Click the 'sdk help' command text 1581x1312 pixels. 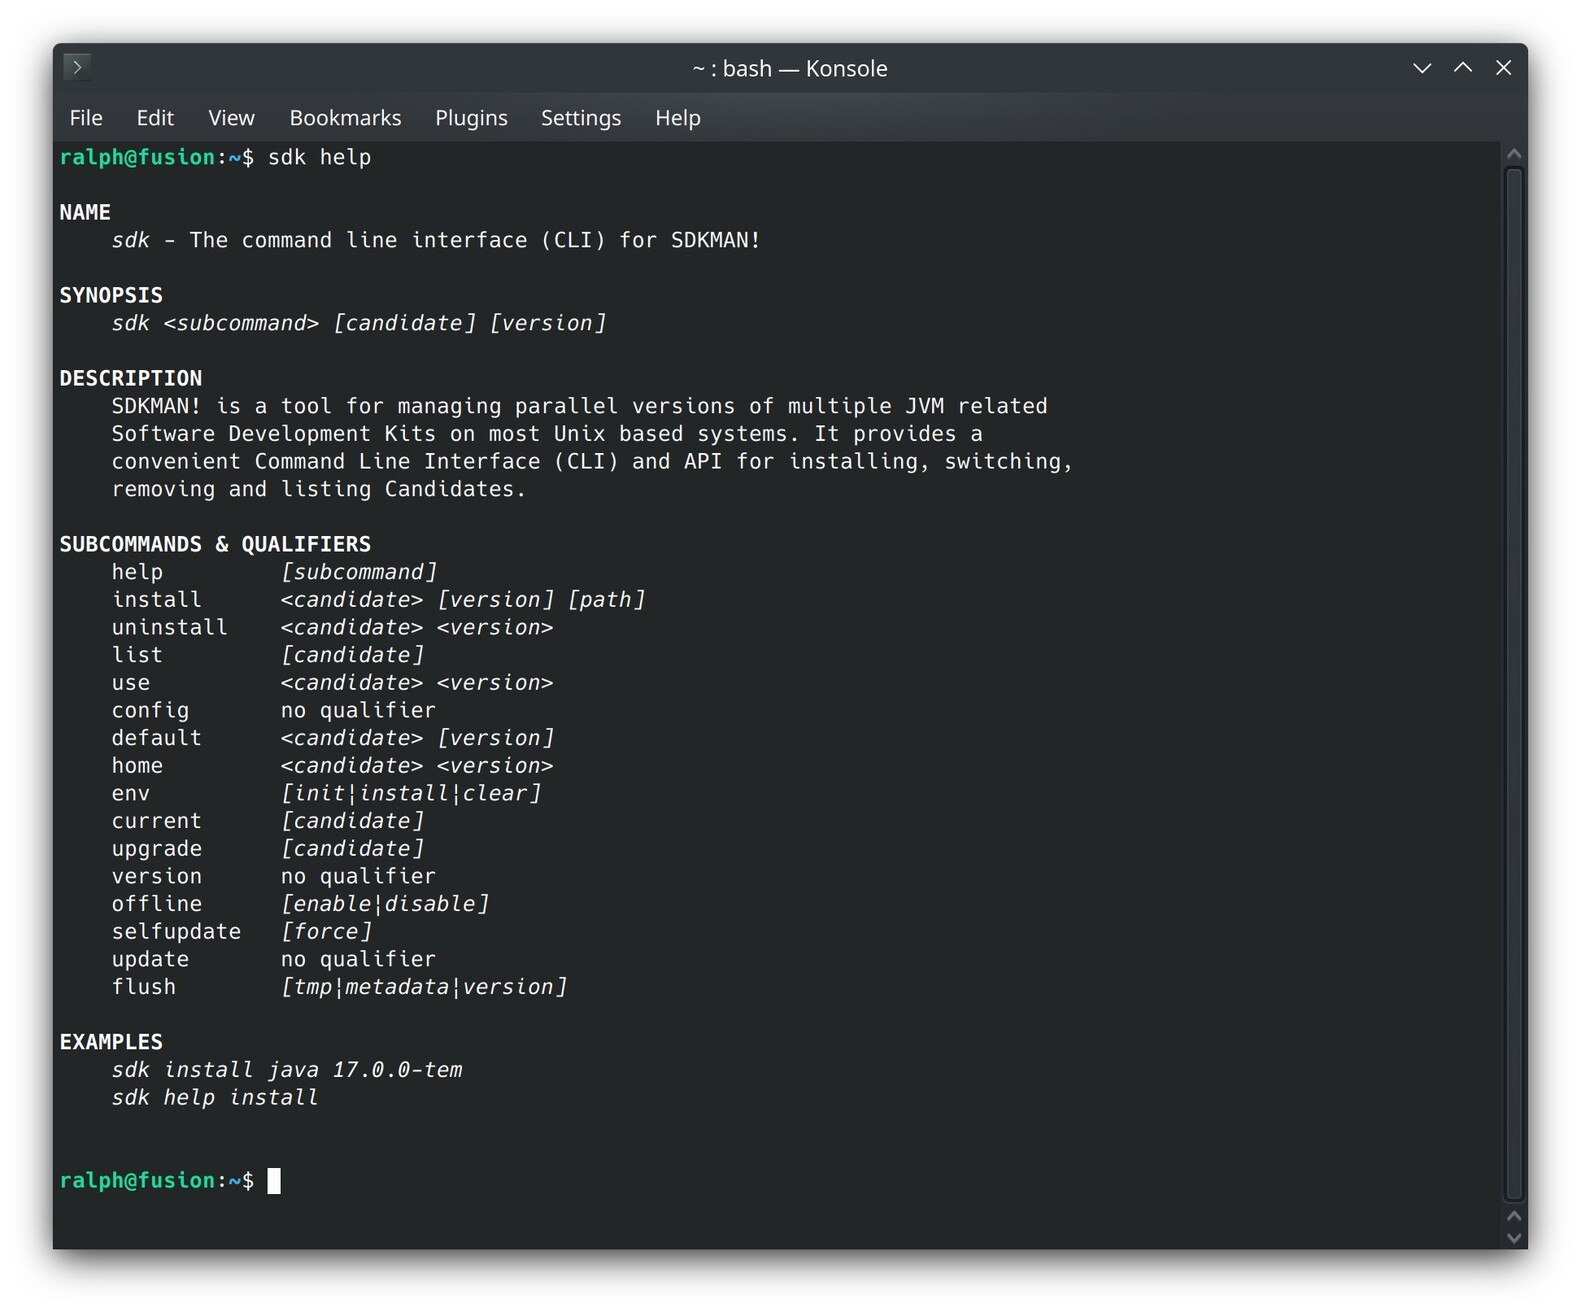[x=319, y=157]
